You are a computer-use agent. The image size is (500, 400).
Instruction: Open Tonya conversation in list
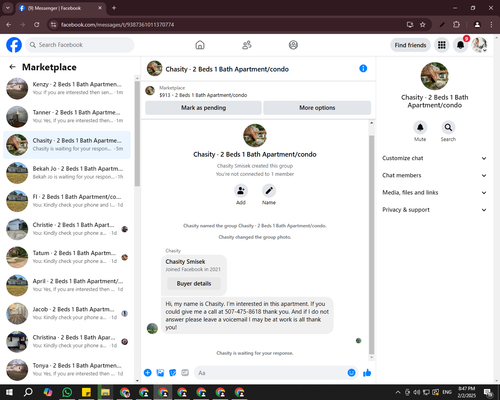pyautogui.click(x=67, y=370)
